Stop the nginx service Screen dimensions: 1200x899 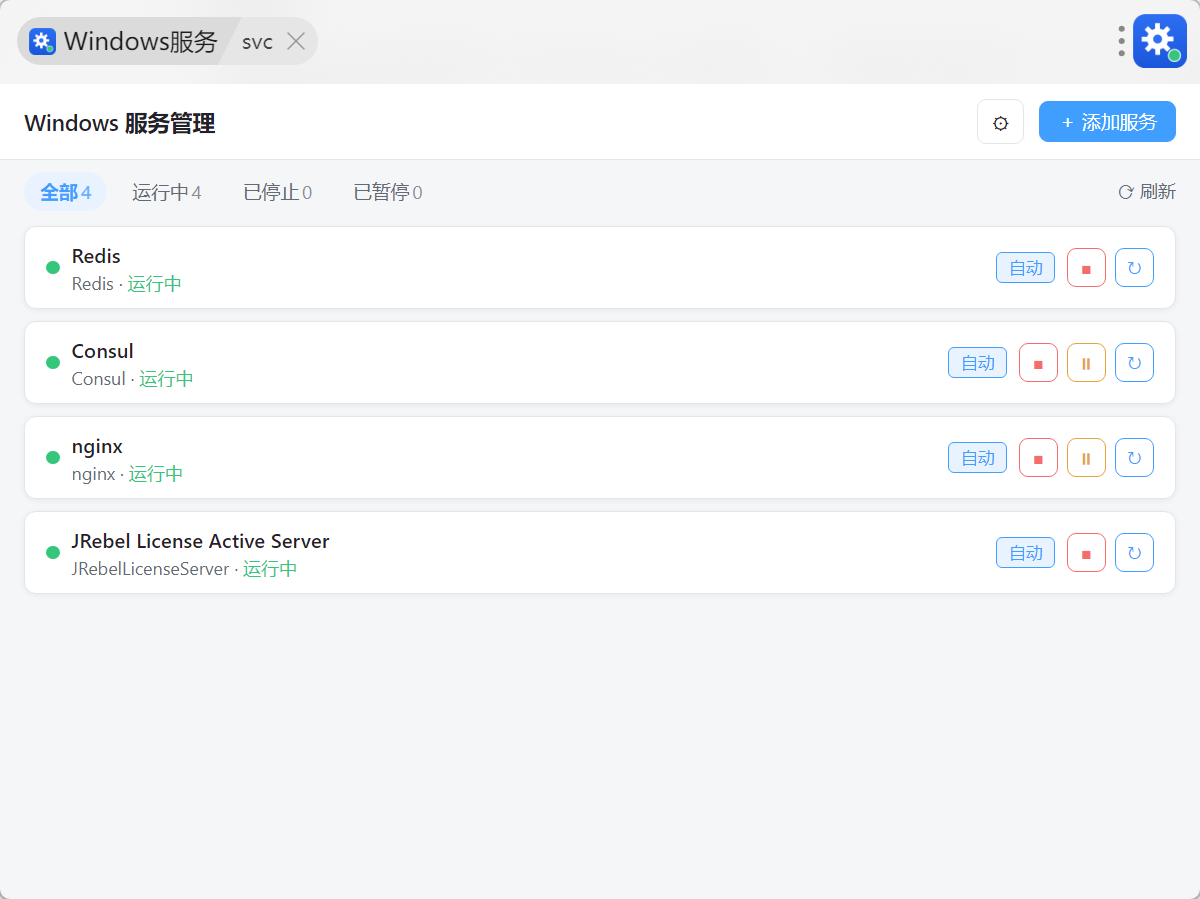(x=1038, y=458)
